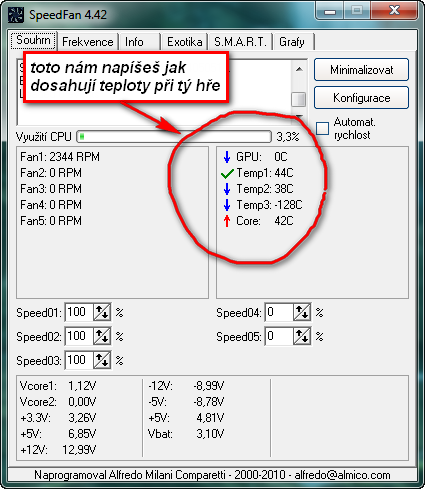Click the Vcore2: 0,00V voltage value
This screenshot has width=425, height=489.
tap(82, 402)
